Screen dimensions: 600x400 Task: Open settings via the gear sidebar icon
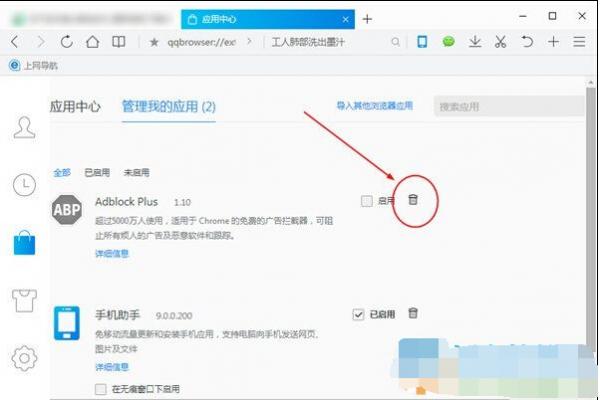click(x=24, y=358)
